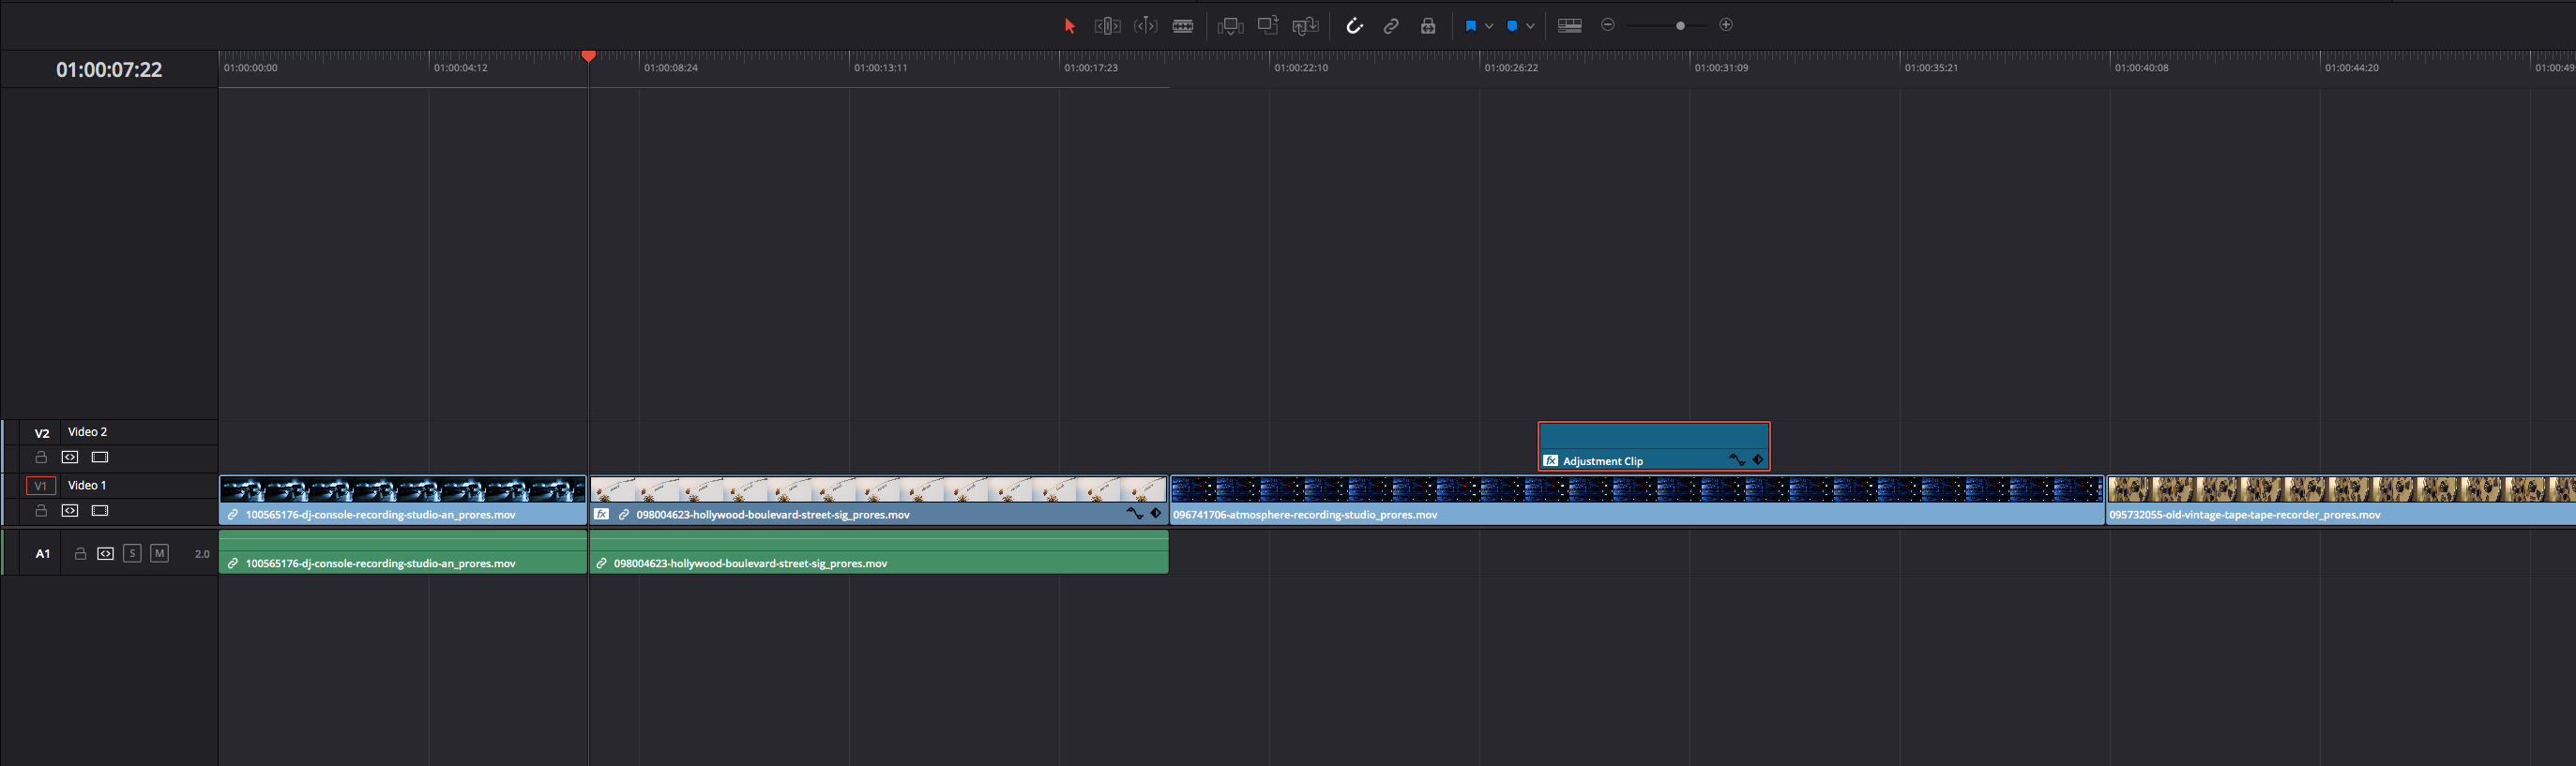Click the keyframe diamond on Adjustment Clip
Screen dimensions: 2576x766
click(1758, 460)
